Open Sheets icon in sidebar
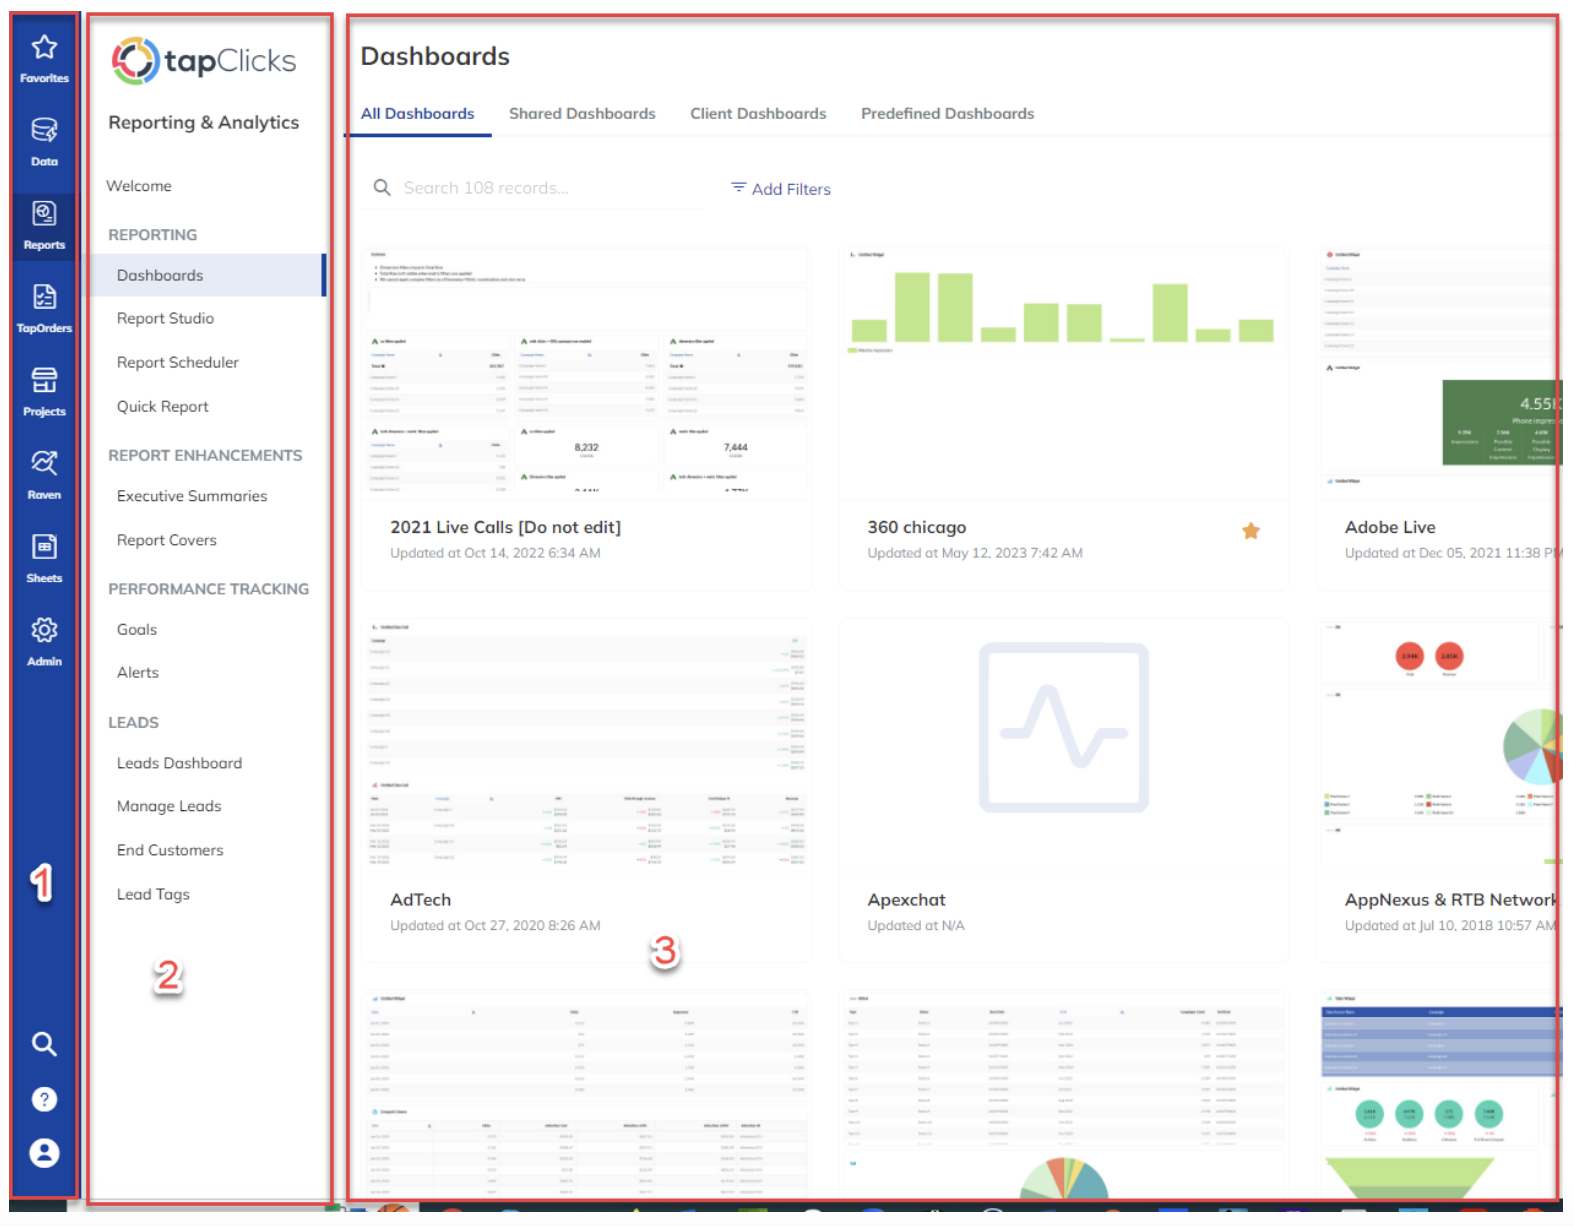This screenshot has width=1574, height=1226. 44,558
